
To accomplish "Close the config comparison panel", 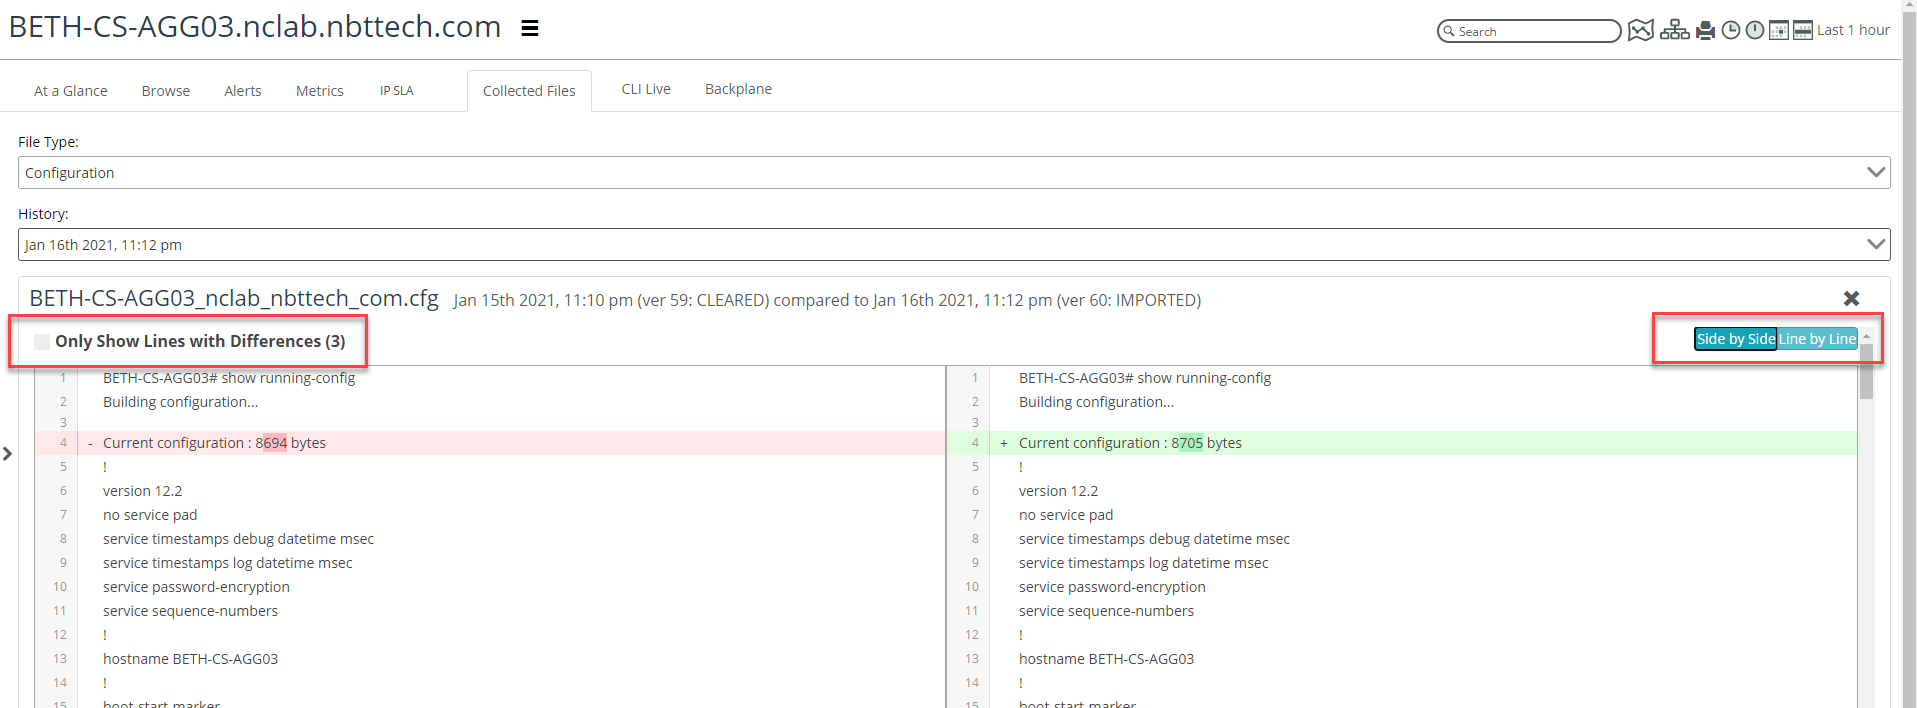I will click(x=1851, y=299).
